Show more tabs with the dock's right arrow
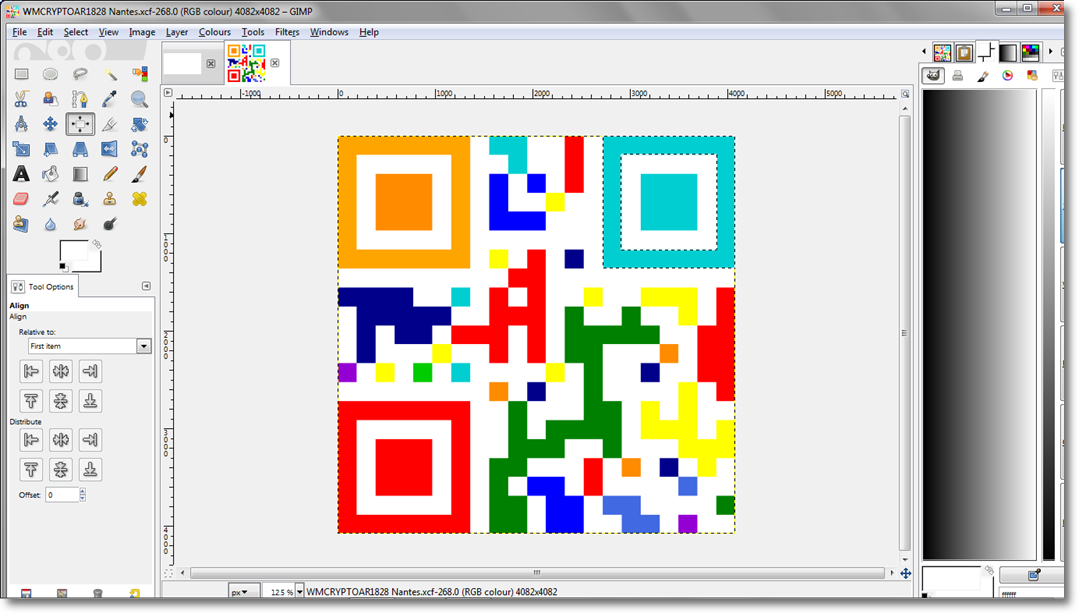The height and width of the screenshot is (615, 1080). [x=1050, y=52]
